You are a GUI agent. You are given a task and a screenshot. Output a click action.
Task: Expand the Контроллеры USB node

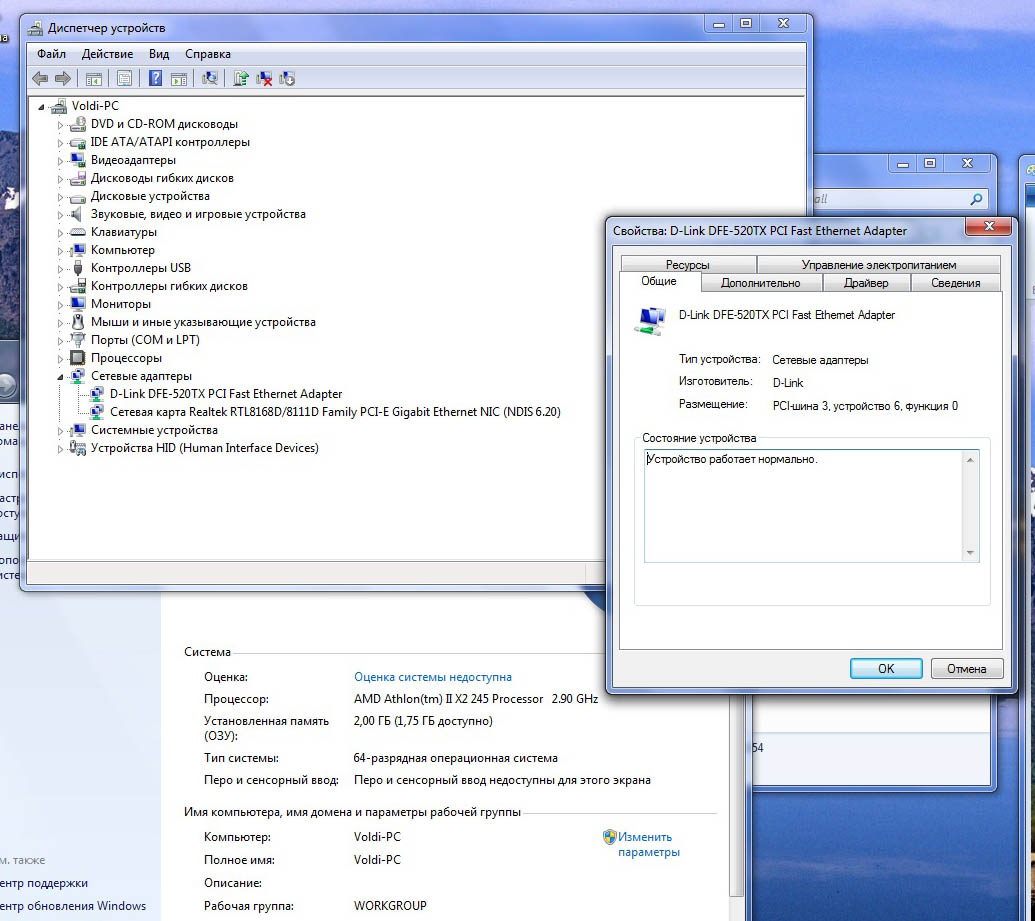(x=60, y=268)
